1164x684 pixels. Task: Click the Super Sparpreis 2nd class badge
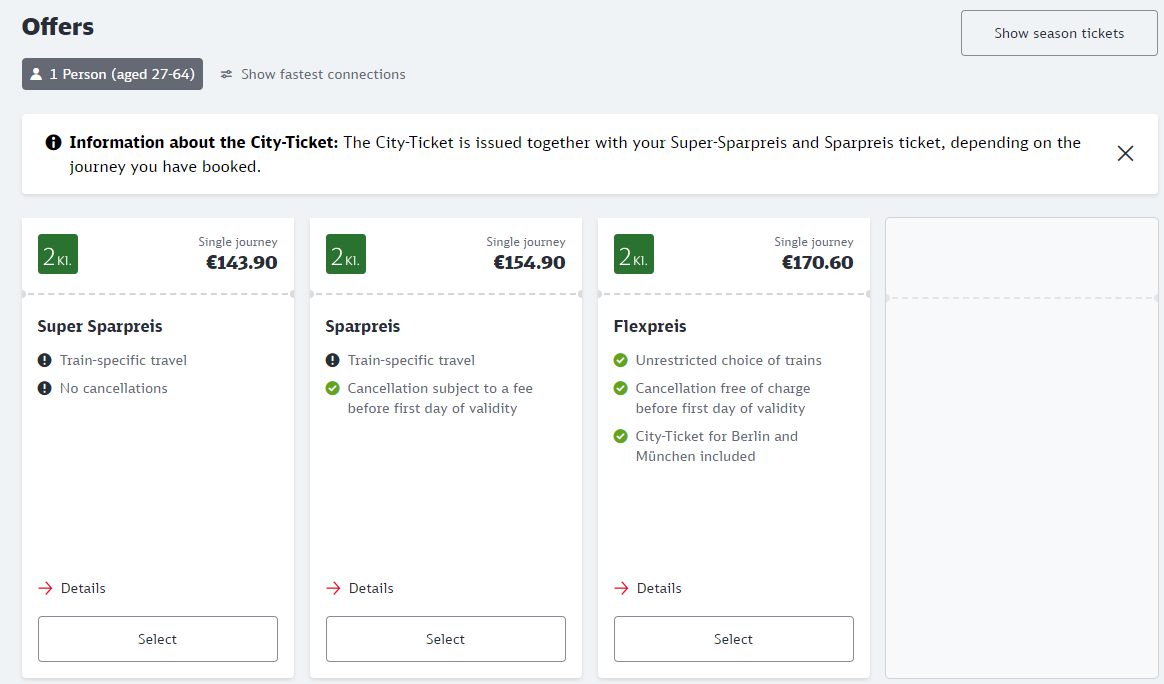click(58, 254)
